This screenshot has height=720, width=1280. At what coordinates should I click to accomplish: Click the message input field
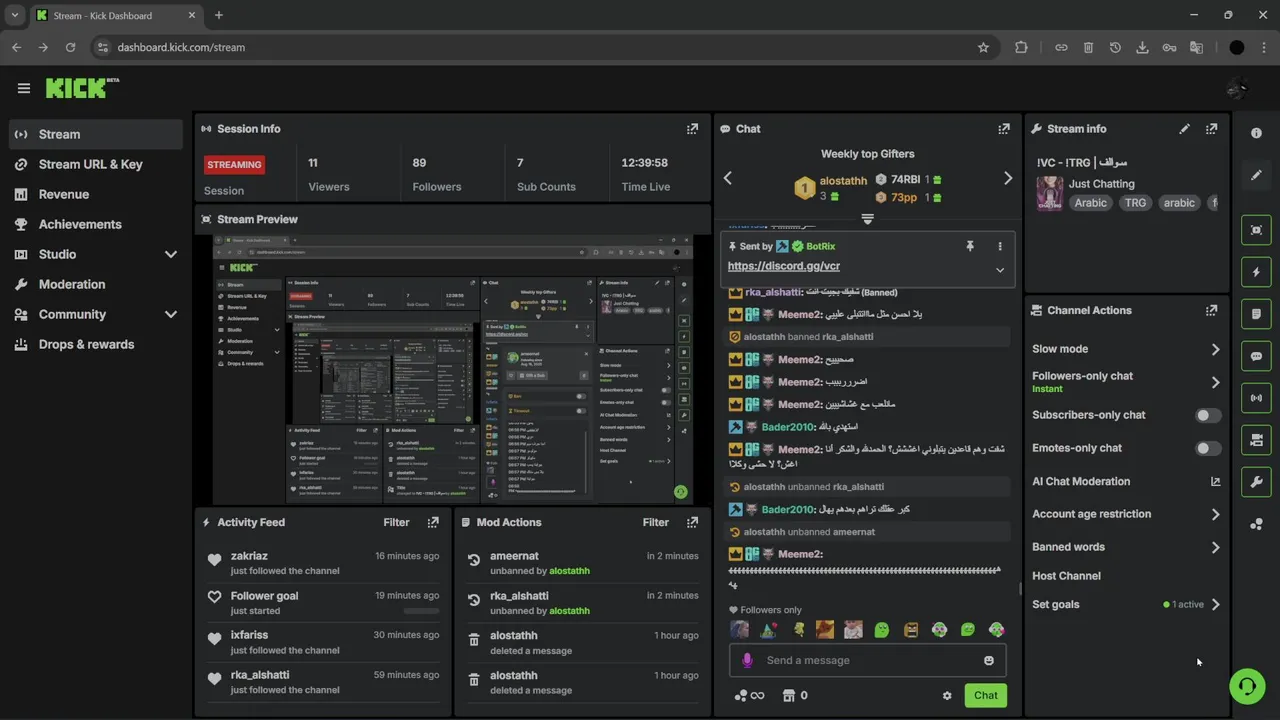click(868, 660)
